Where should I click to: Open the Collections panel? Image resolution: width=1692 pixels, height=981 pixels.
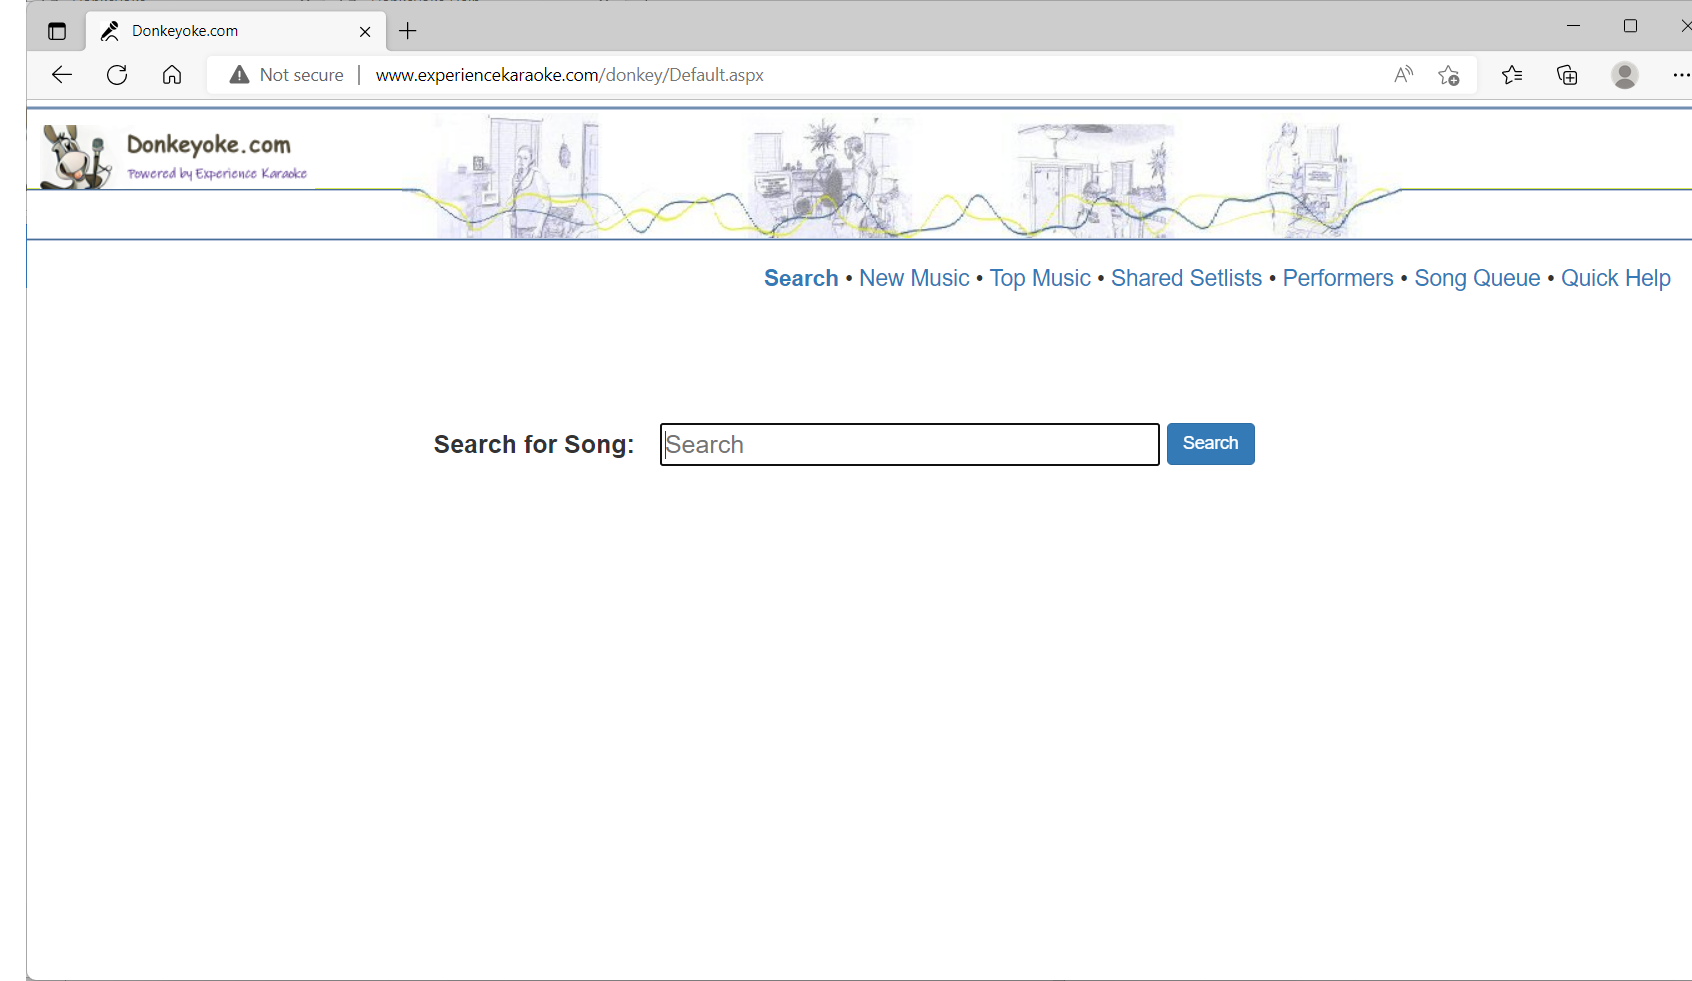pyautogui.click(x=1567, y=75)
